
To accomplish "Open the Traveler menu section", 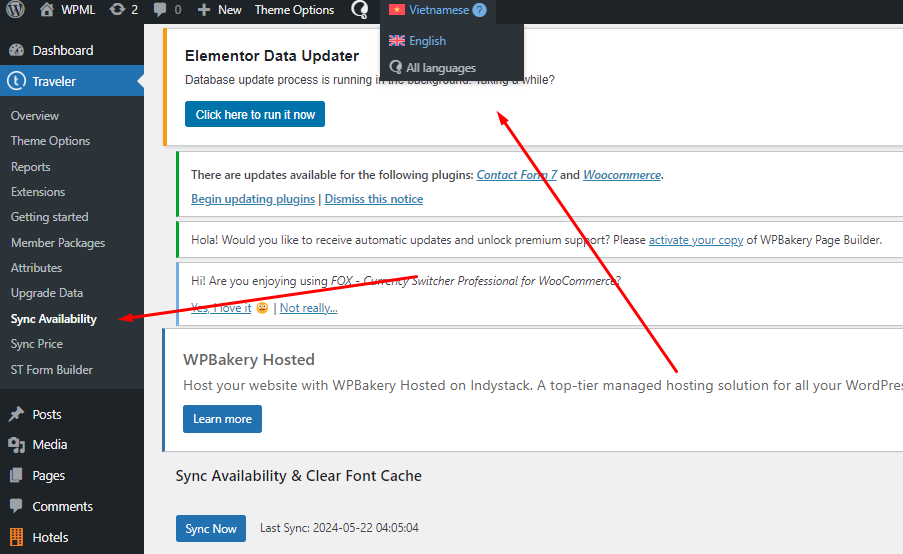I will [x=54, y=81].
